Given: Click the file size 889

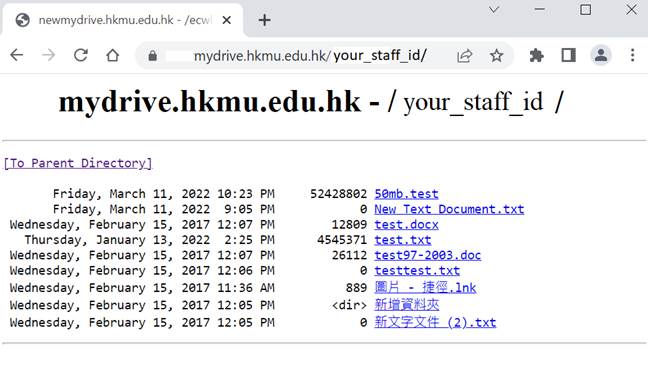Looking at the screenshot, I should pyautogui.click(x=356, y=287).
